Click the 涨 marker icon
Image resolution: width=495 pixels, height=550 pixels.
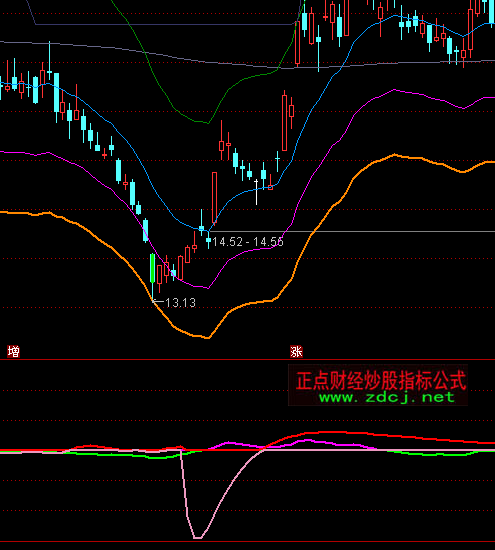click(x=296, y=351)
